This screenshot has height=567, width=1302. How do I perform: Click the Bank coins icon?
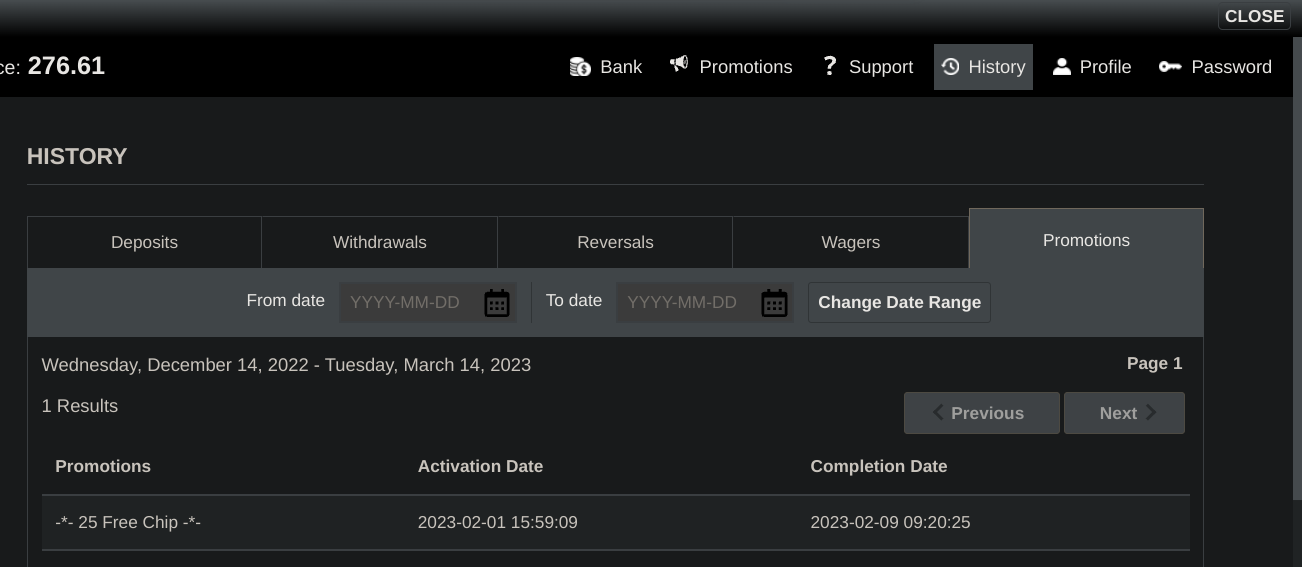(580, 67)
